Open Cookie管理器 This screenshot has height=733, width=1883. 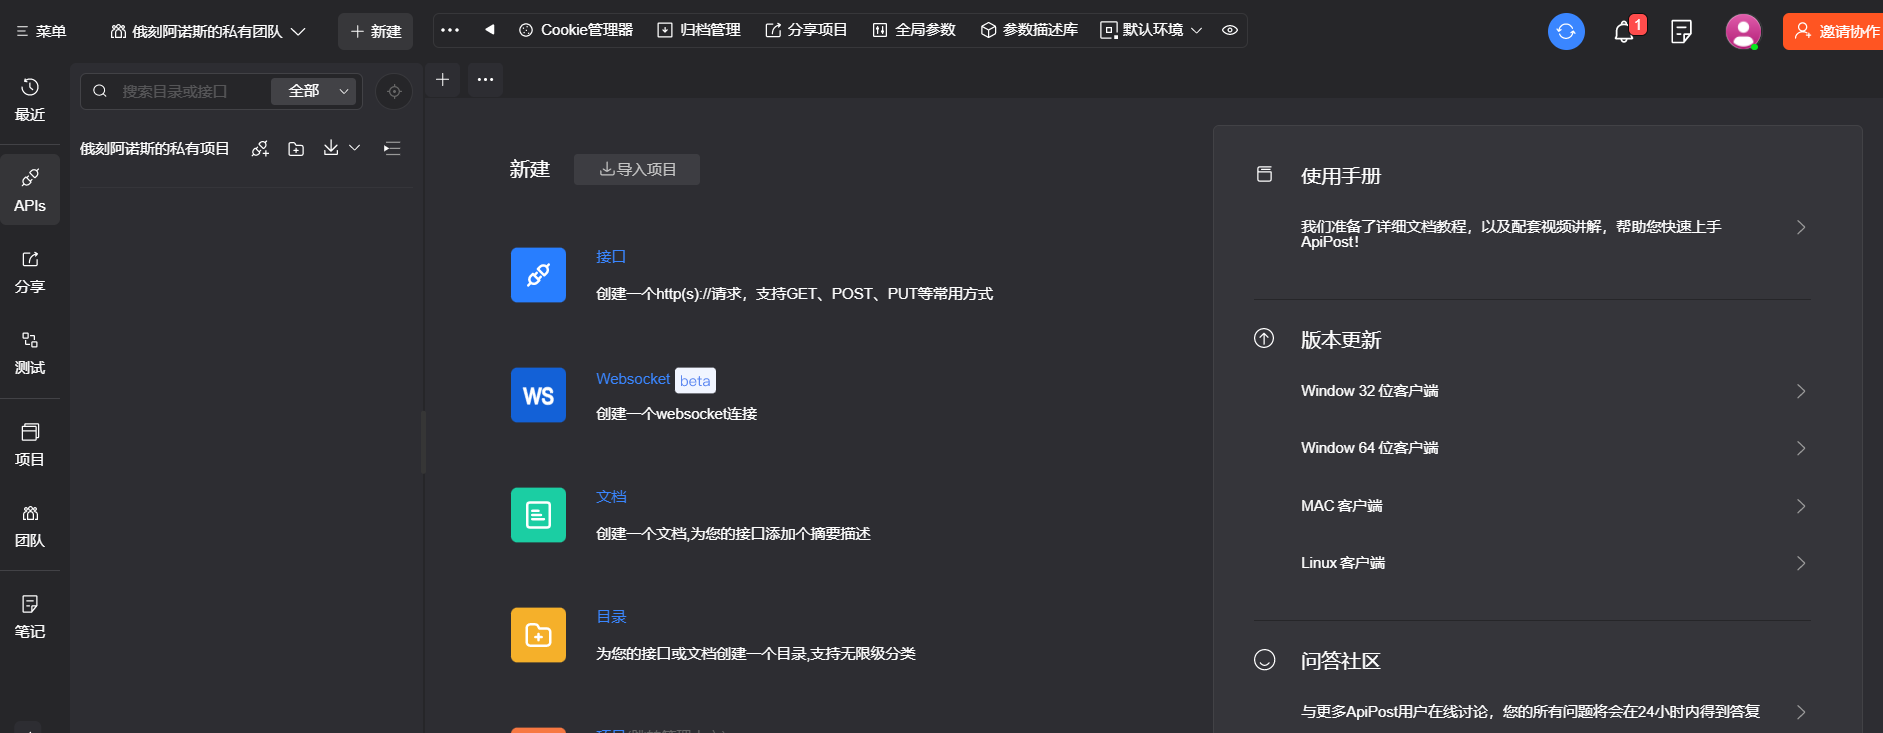pos(576,30)
